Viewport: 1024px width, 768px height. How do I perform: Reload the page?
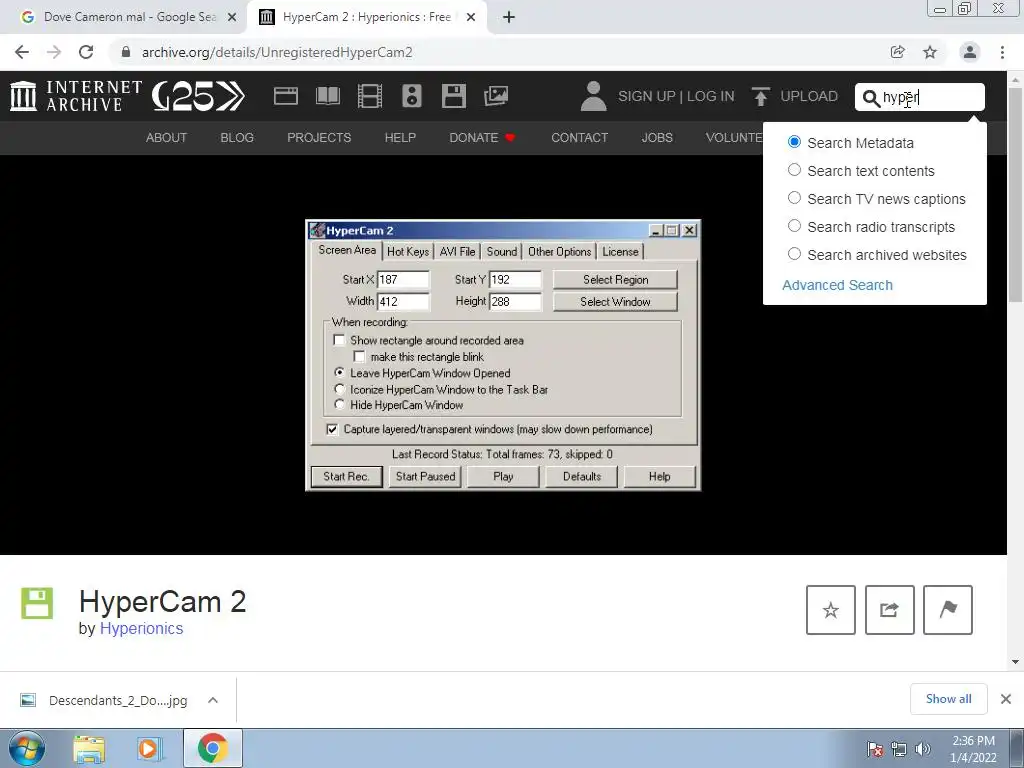(86, 52)
